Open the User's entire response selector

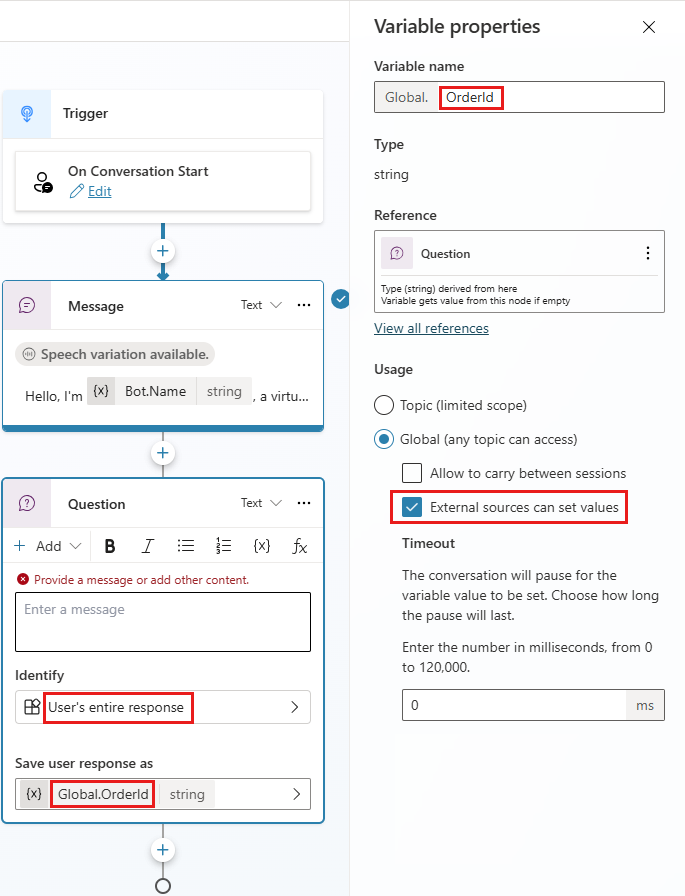[x=117, y=708]
